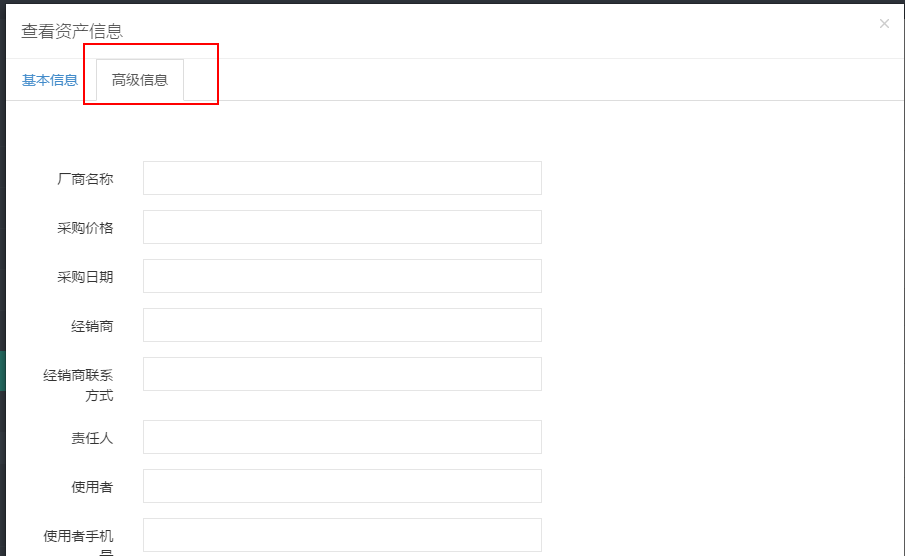Viewport: 905px width, 556px height.
Task: Close the 查看资产信息 dialog with X
Action: pos(884,24)
